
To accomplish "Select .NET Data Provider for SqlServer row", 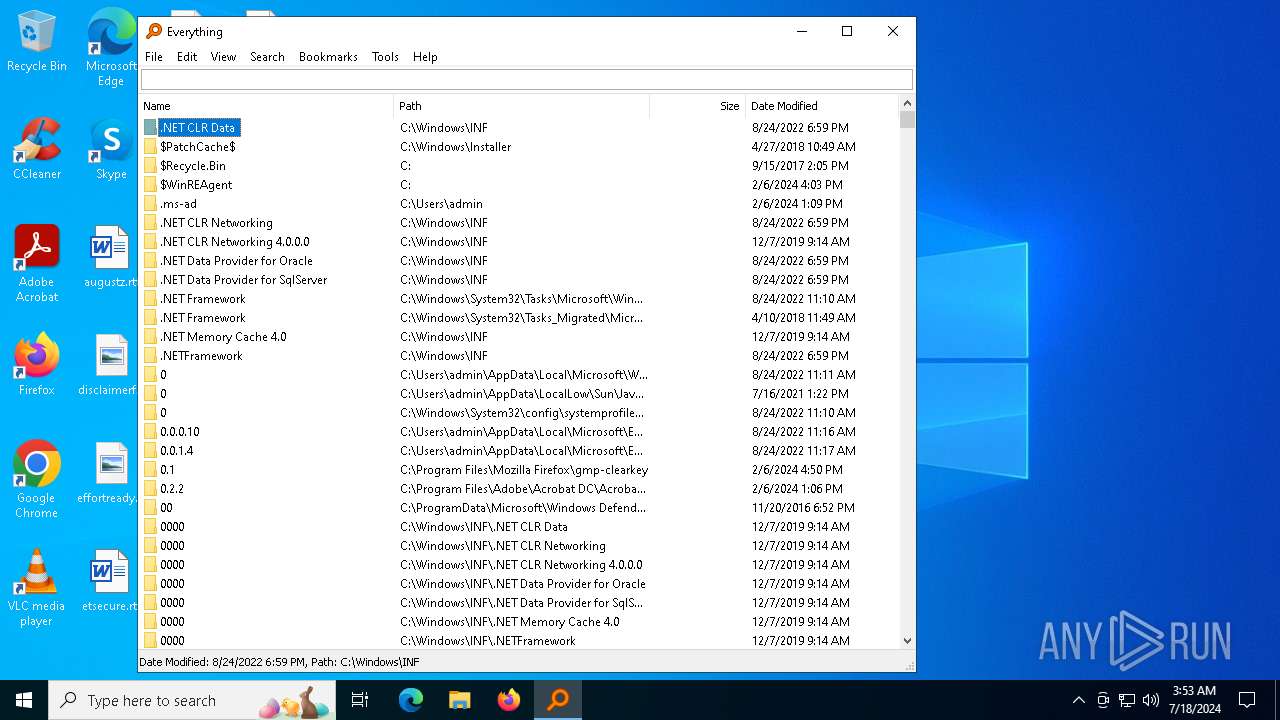I will click(519, 280).
